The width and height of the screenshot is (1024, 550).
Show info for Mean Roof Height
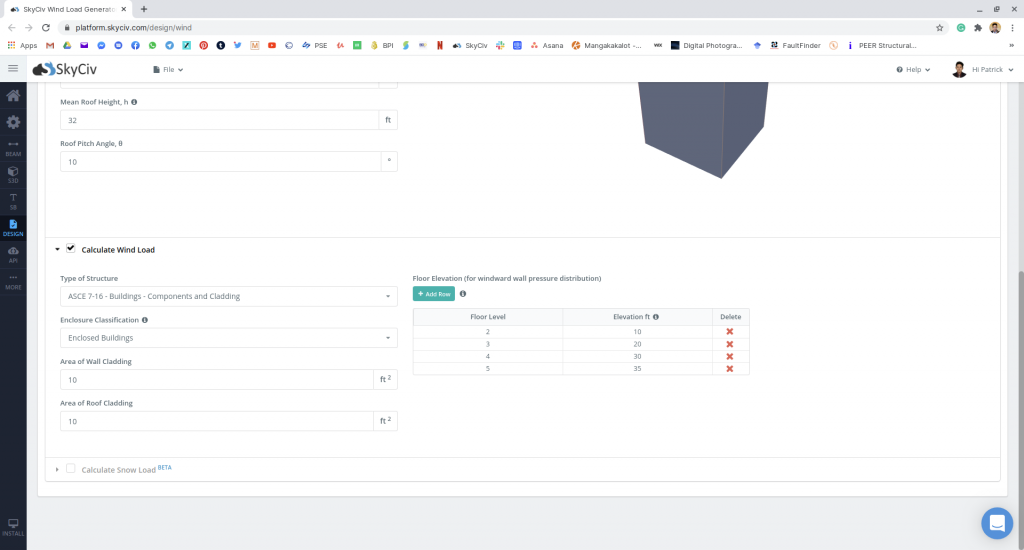tap(134, 102)
